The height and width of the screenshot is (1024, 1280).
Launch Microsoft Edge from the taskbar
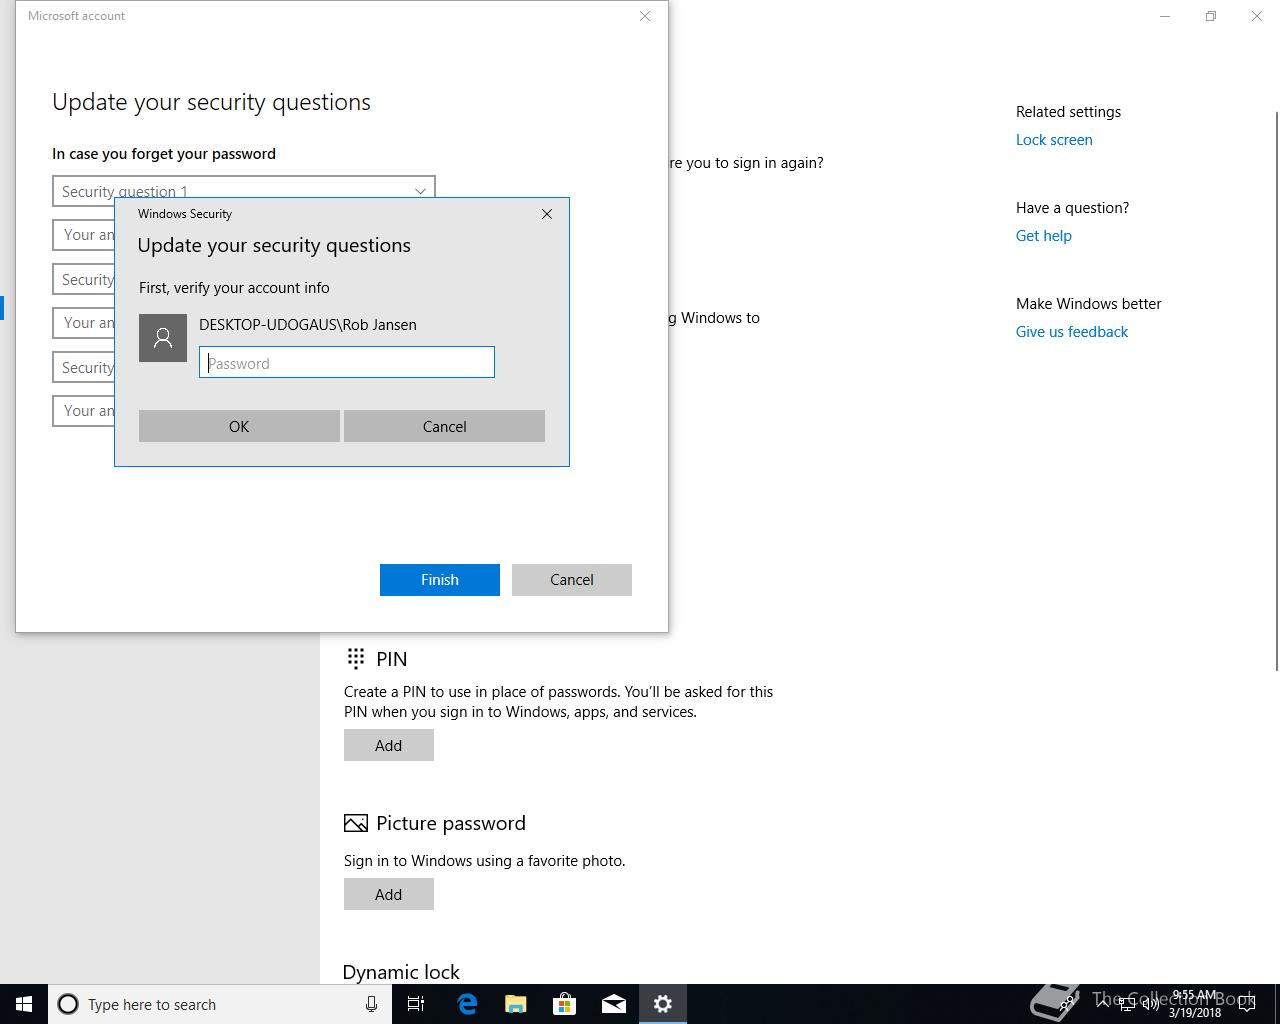click(466, 1004)
